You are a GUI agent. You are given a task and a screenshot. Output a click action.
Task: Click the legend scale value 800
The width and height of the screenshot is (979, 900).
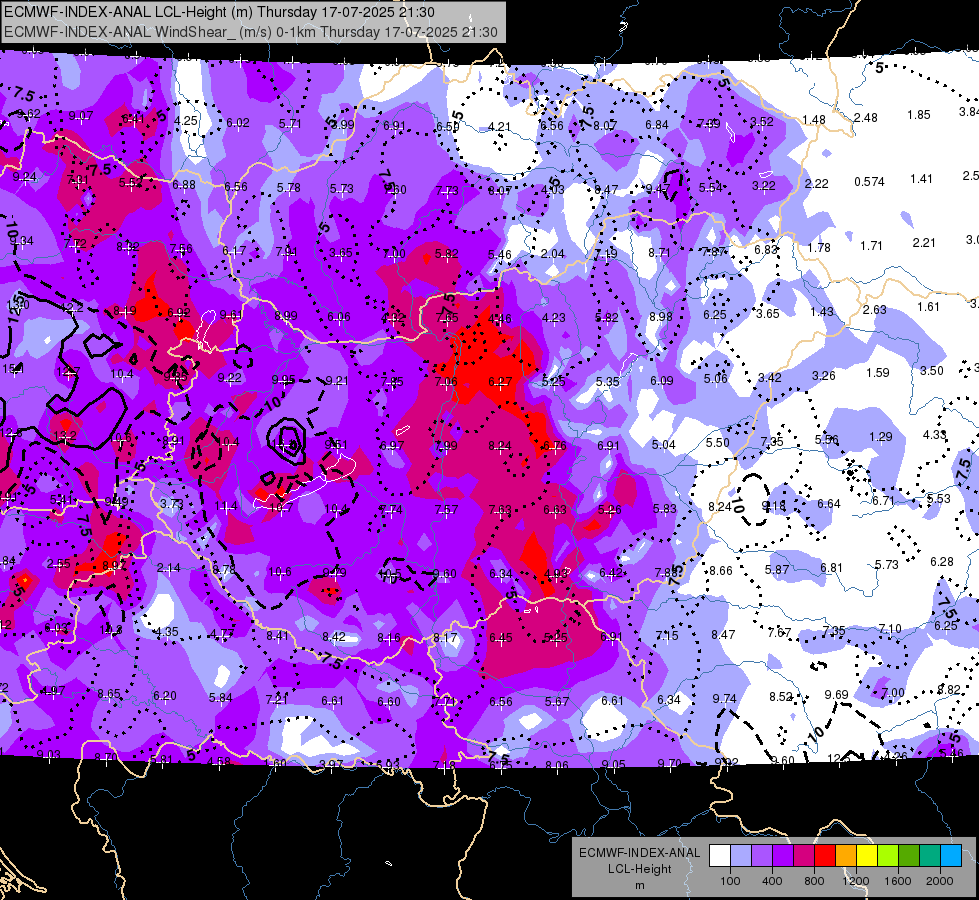click(814, 881)
